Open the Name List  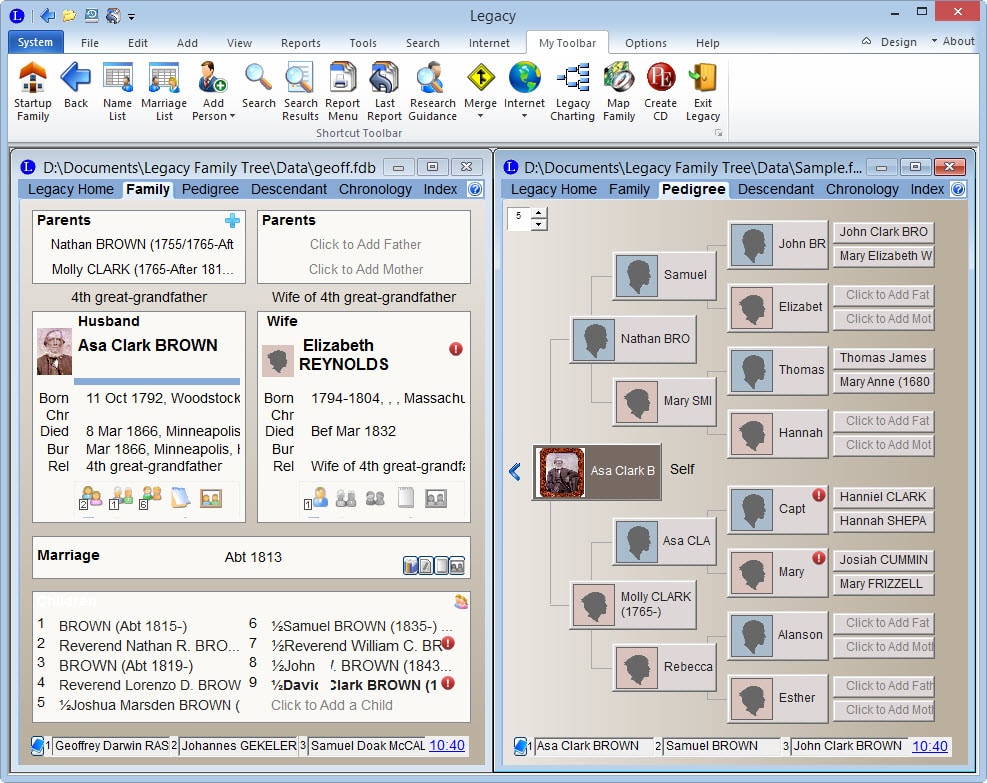pyautogui.click(x=118, y=92)
